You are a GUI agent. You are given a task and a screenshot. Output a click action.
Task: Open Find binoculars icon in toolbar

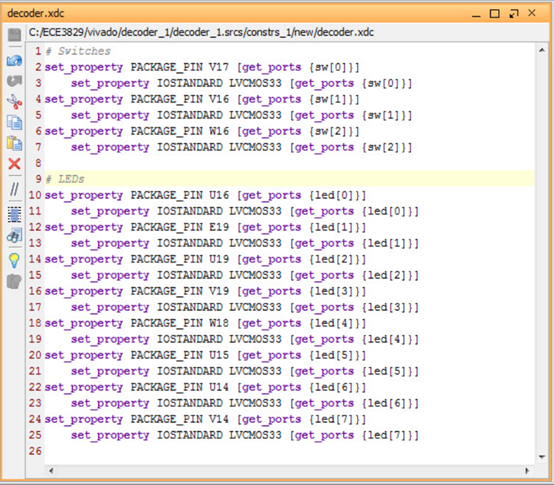point(14,235)
